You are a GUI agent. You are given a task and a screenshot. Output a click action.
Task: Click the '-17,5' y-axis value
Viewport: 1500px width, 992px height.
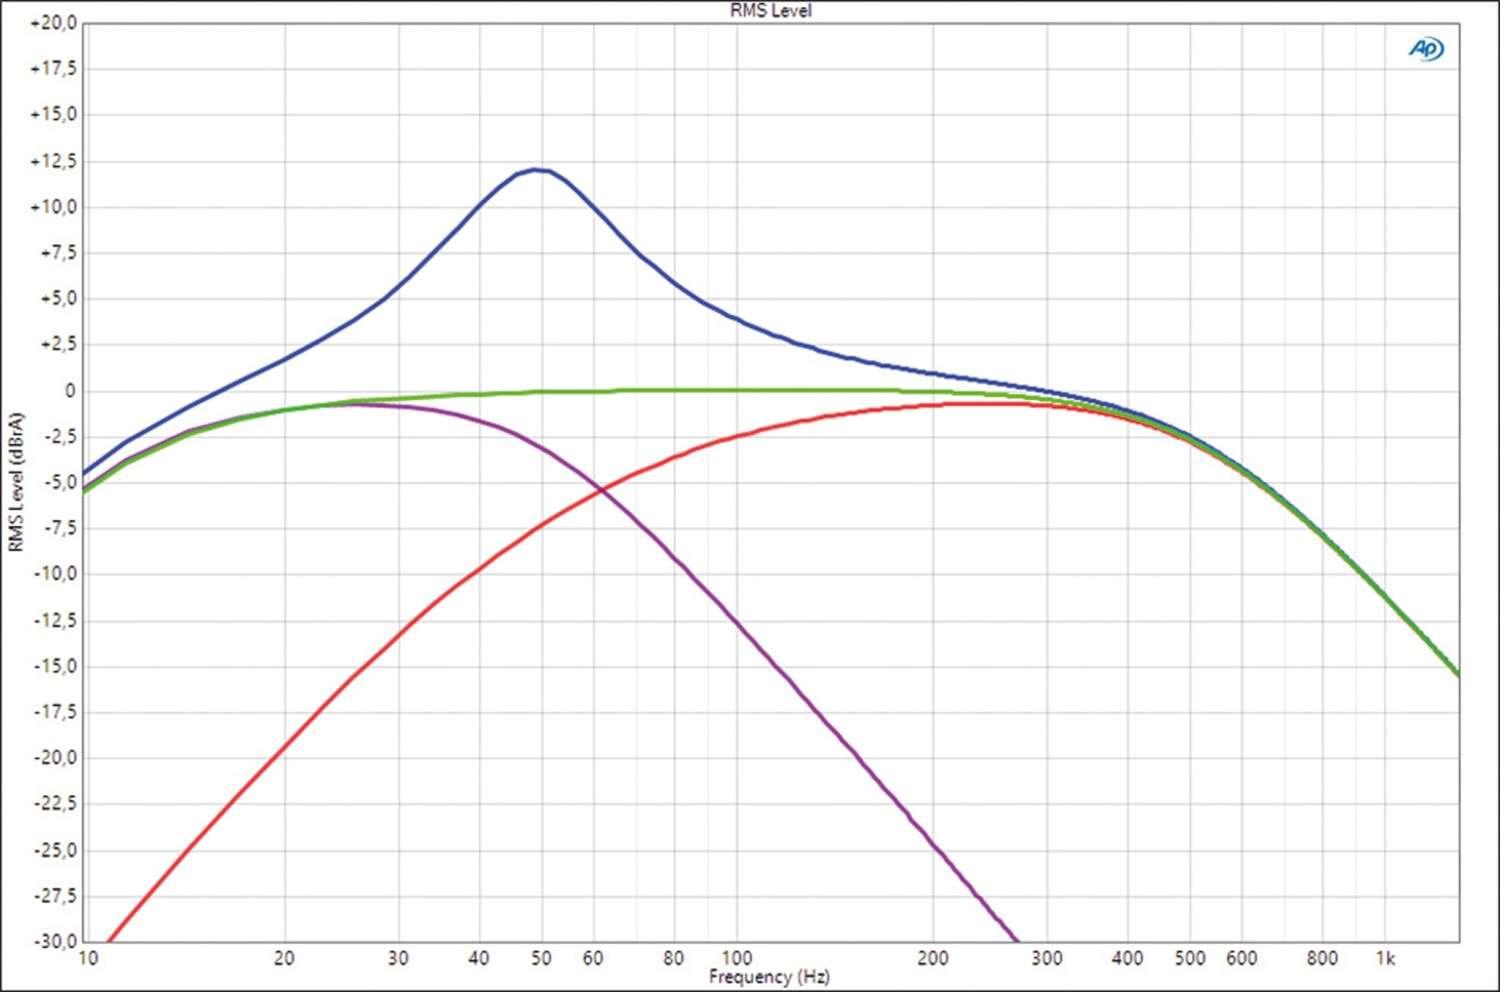coord(55,712)
